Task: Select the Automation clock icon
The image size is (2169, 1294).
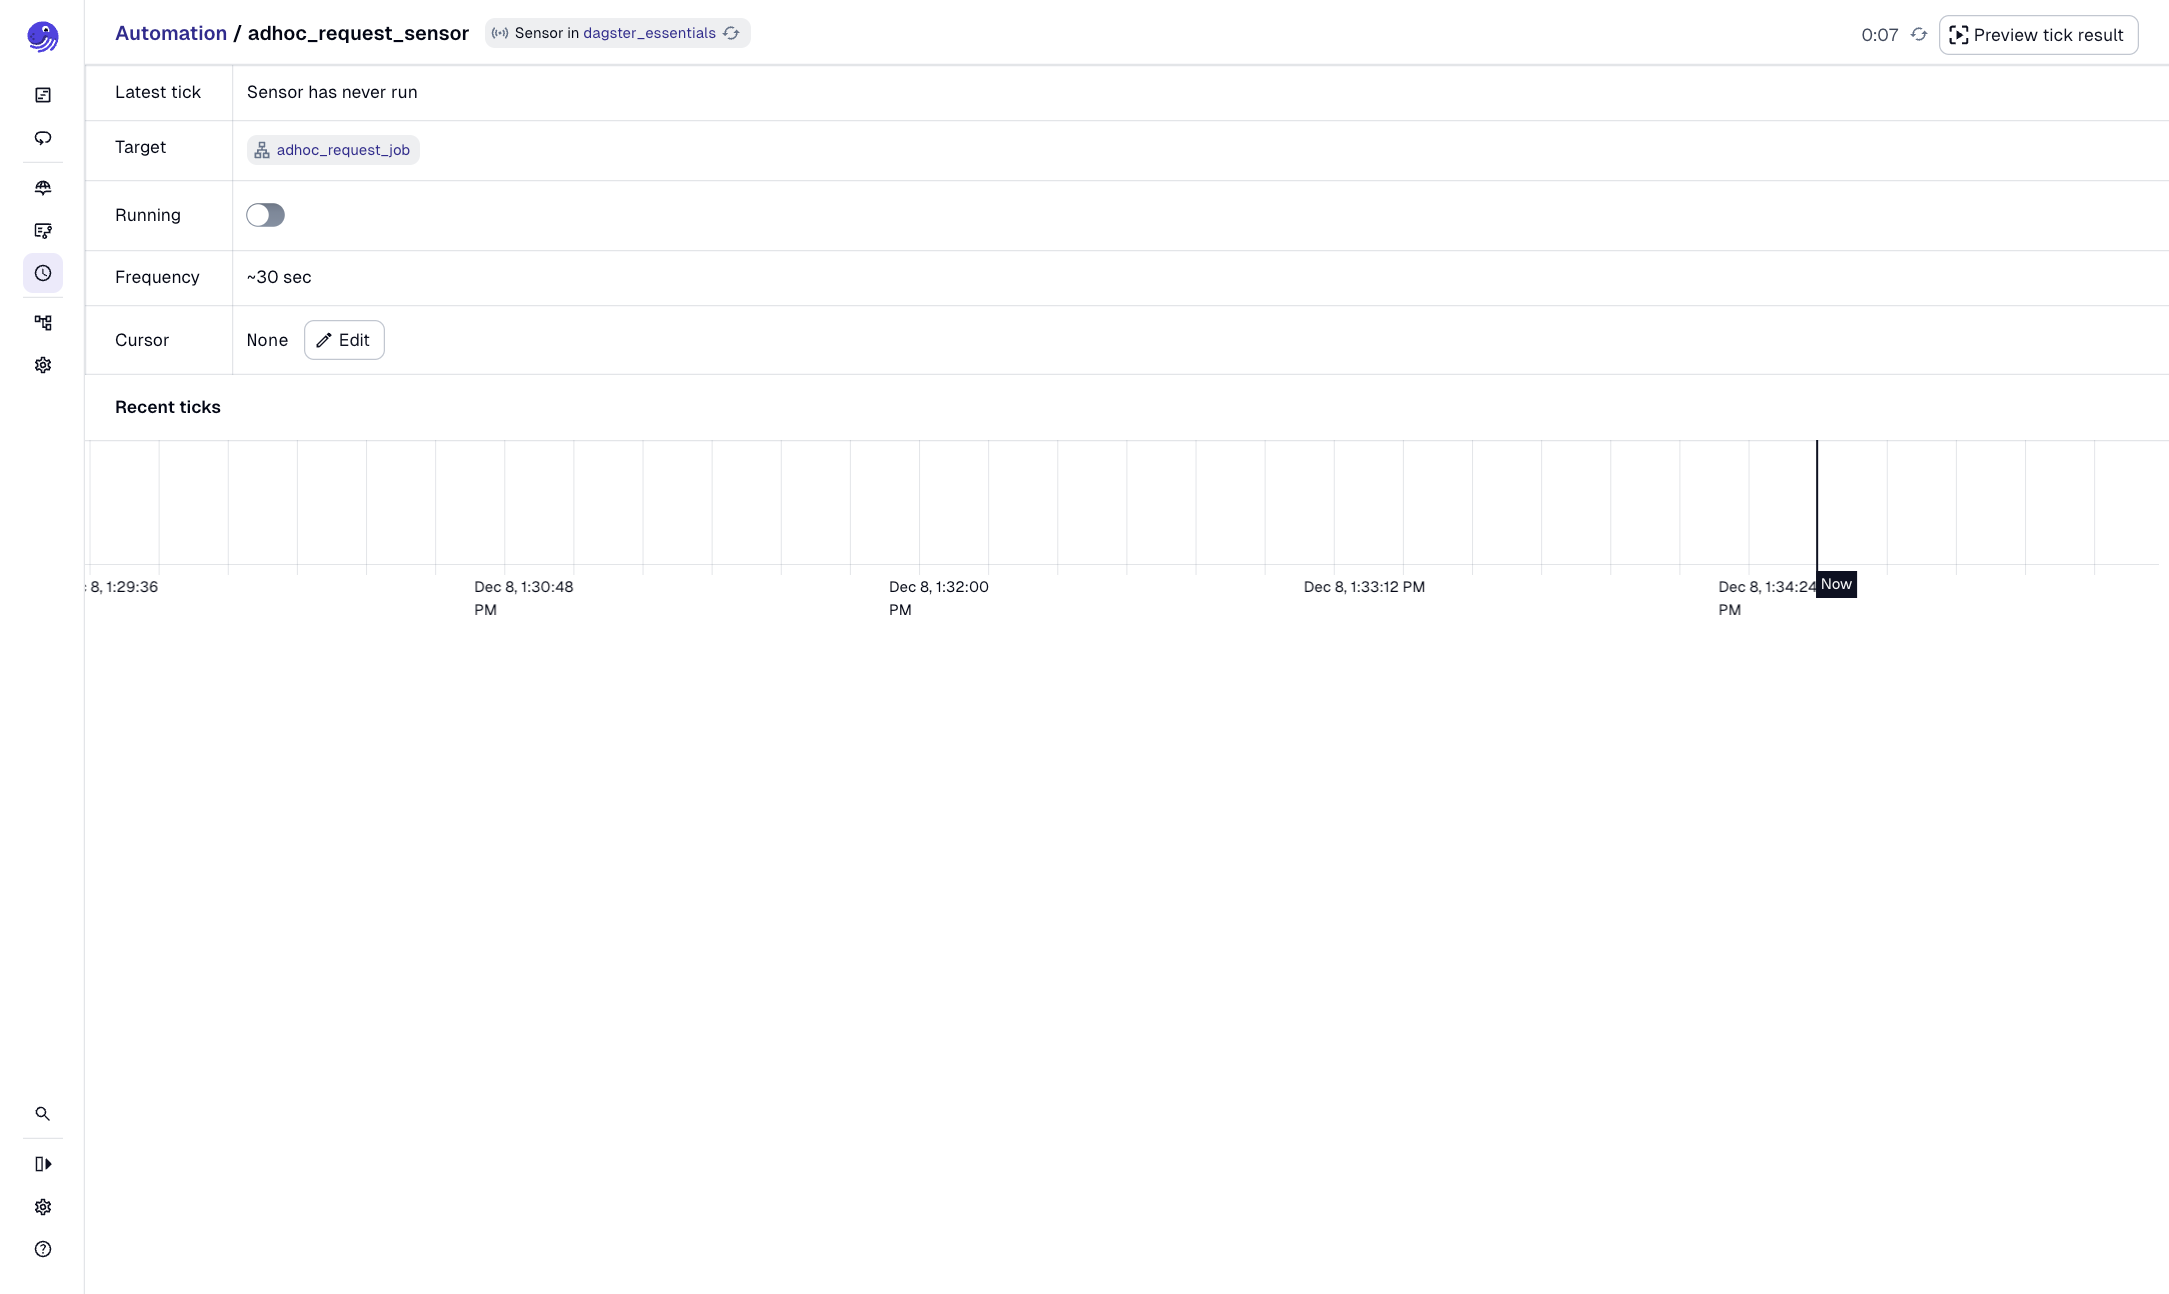Action: click(x=43, y=273)
